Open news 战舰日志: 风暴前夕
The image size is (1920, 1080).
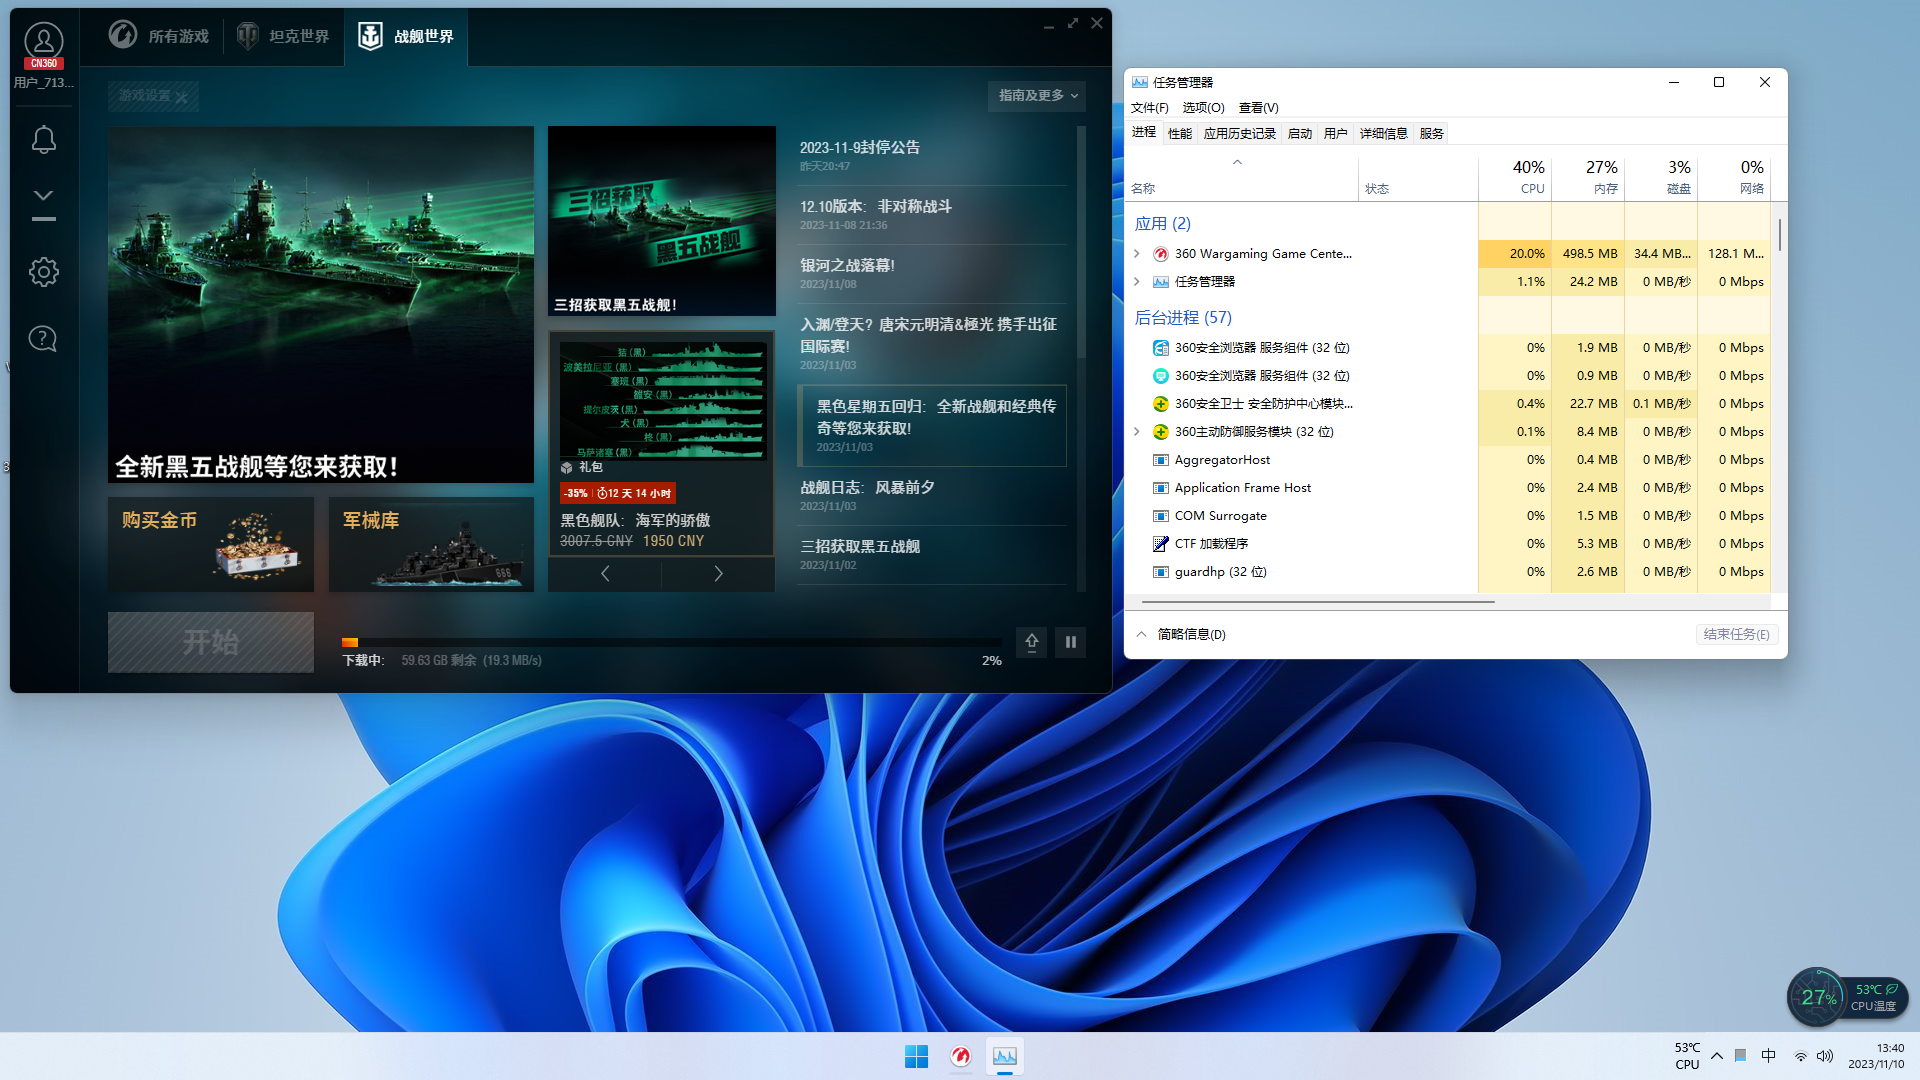[x=932, y=496]
